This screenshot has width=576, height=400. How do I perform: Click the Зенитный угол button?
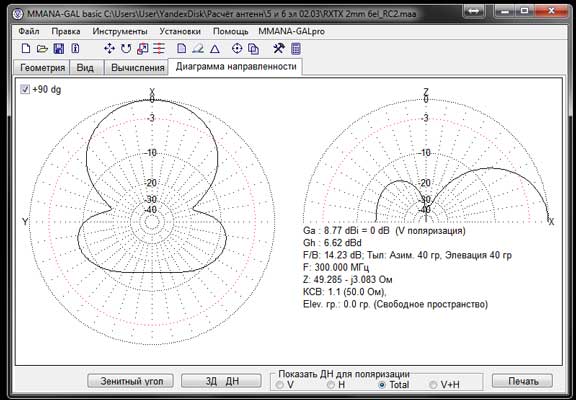click(131, 381)
